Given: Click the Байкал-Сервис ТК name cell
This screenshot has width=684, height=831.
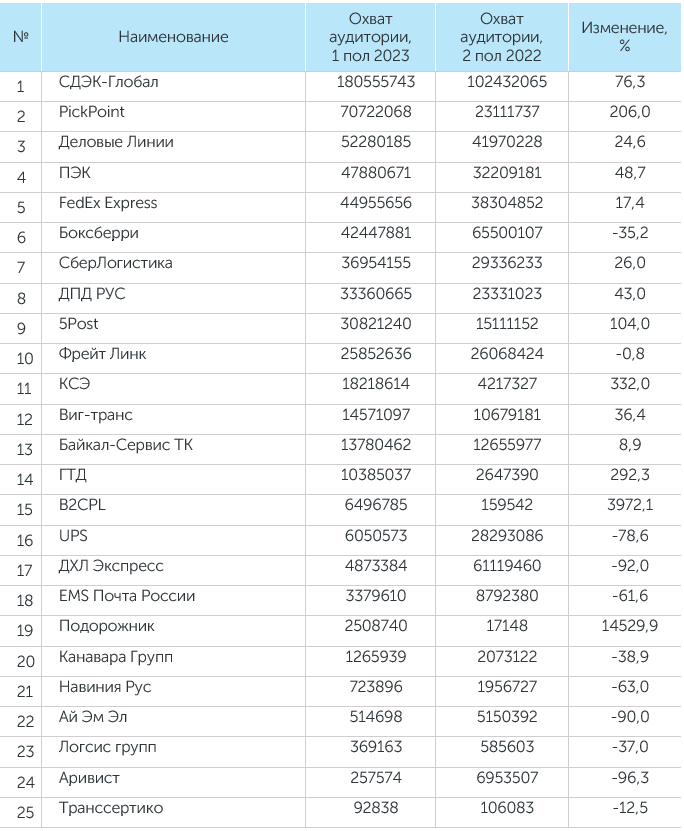Looking at the screenshot, I should pyautogui.click(x=126, y=445).
